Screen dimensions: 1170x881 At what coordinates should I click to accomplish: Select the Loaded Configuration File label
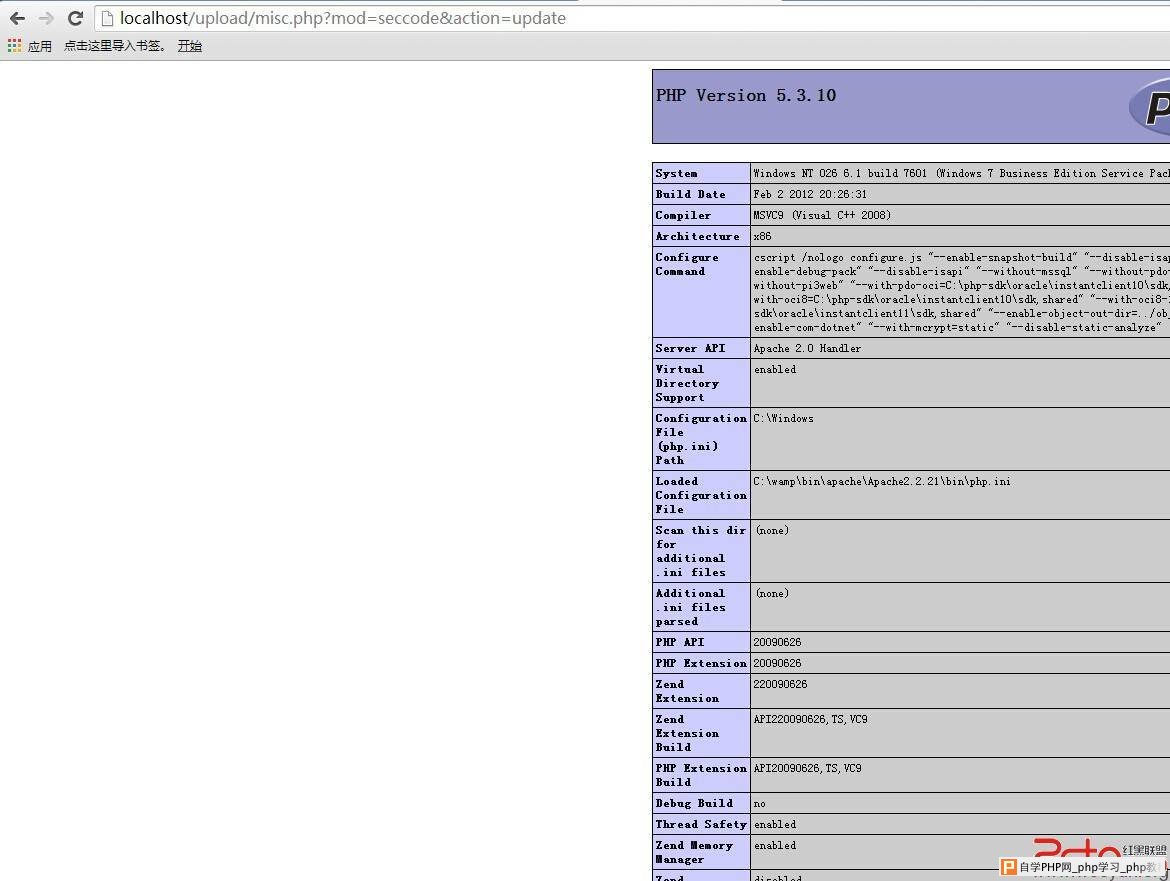point(701,495)
